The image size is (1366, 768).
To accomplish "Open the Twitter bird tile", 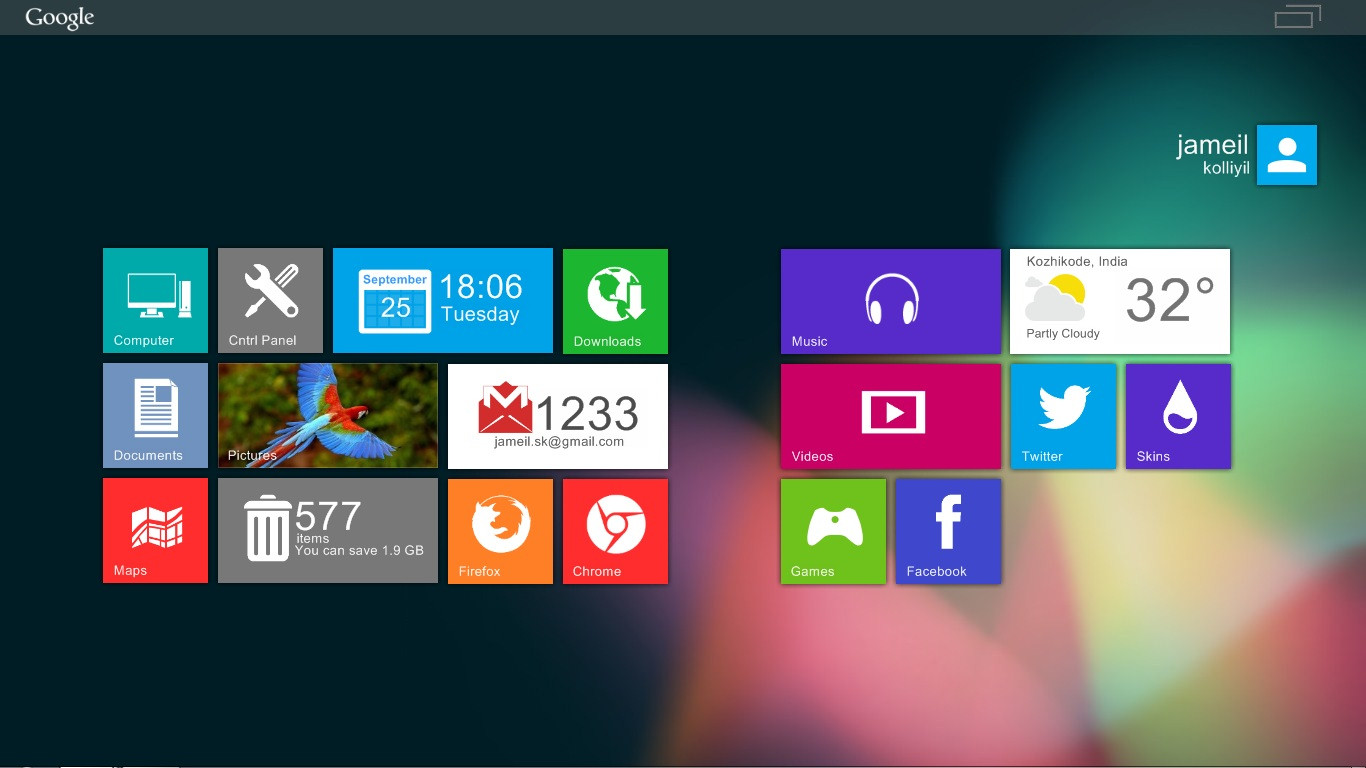I will pos(1063,416).
